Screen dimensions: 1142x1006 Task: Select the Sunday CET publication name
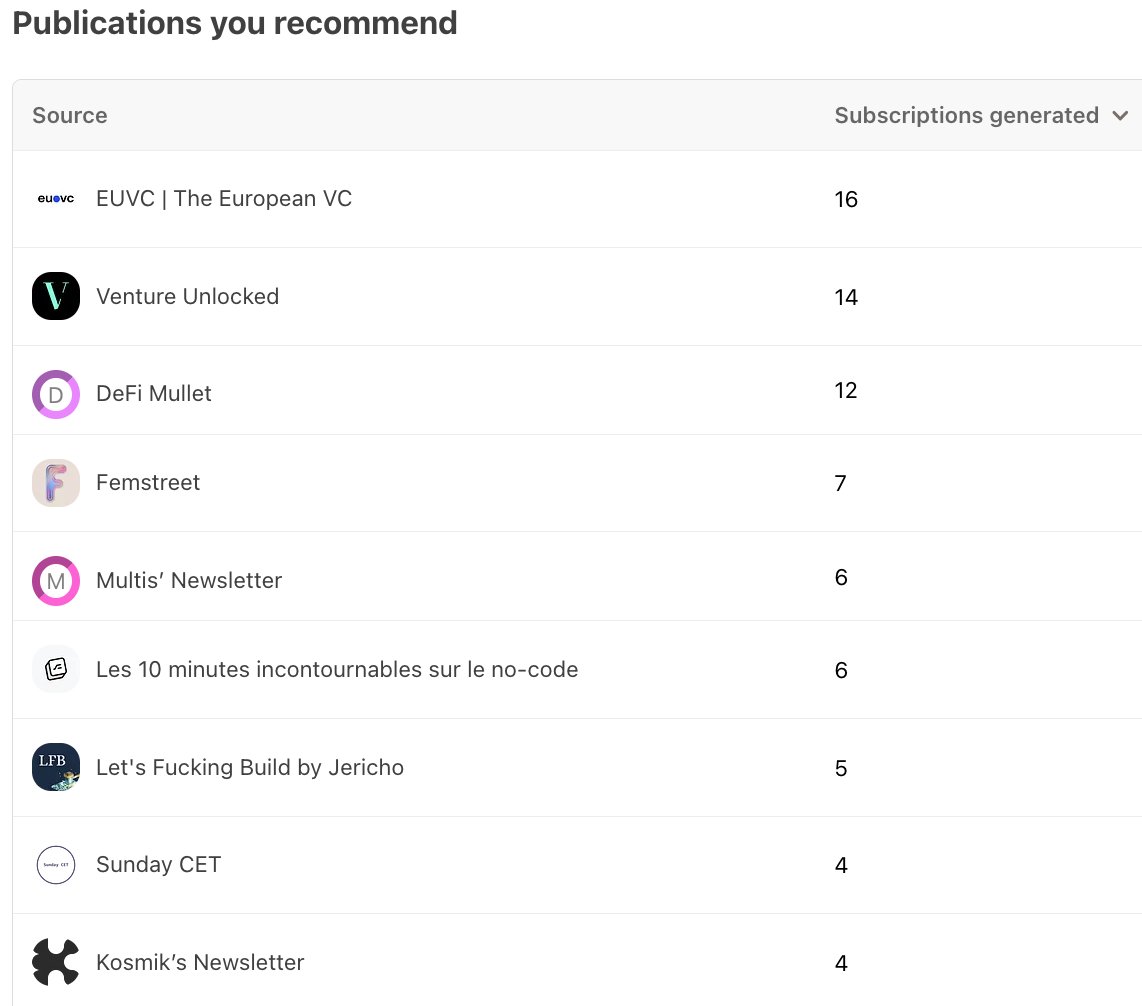pyautogui.click(x=158, y=865)
